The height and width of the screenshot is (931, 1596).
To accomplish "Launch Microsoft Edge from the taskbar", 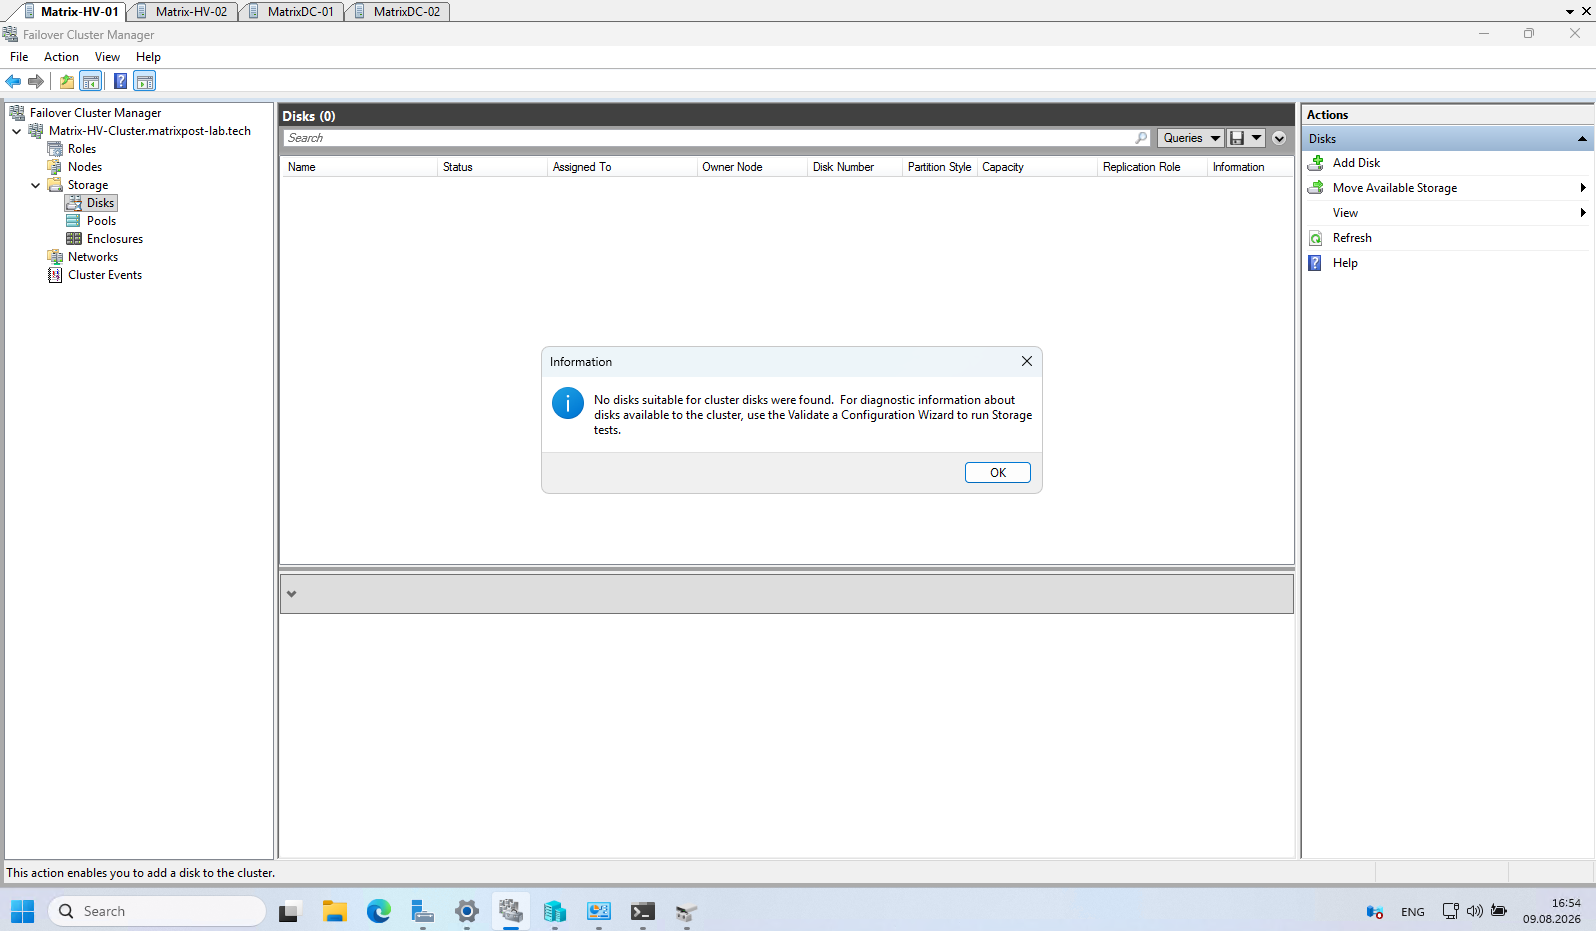I will tap(378, 911).
